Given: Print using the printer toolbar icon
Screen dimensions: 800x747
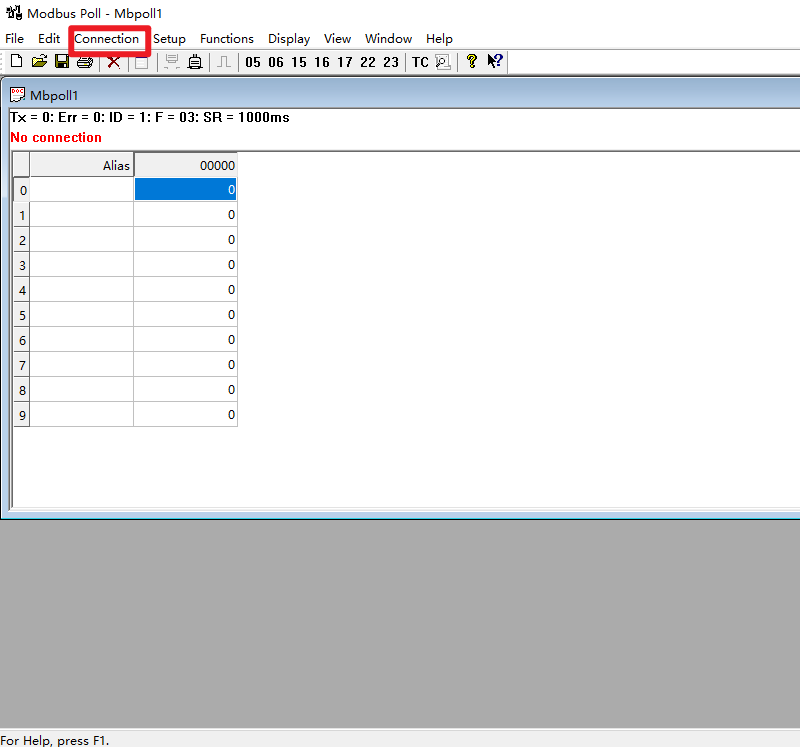Looking at the screenshot, I should click(85, 62).
